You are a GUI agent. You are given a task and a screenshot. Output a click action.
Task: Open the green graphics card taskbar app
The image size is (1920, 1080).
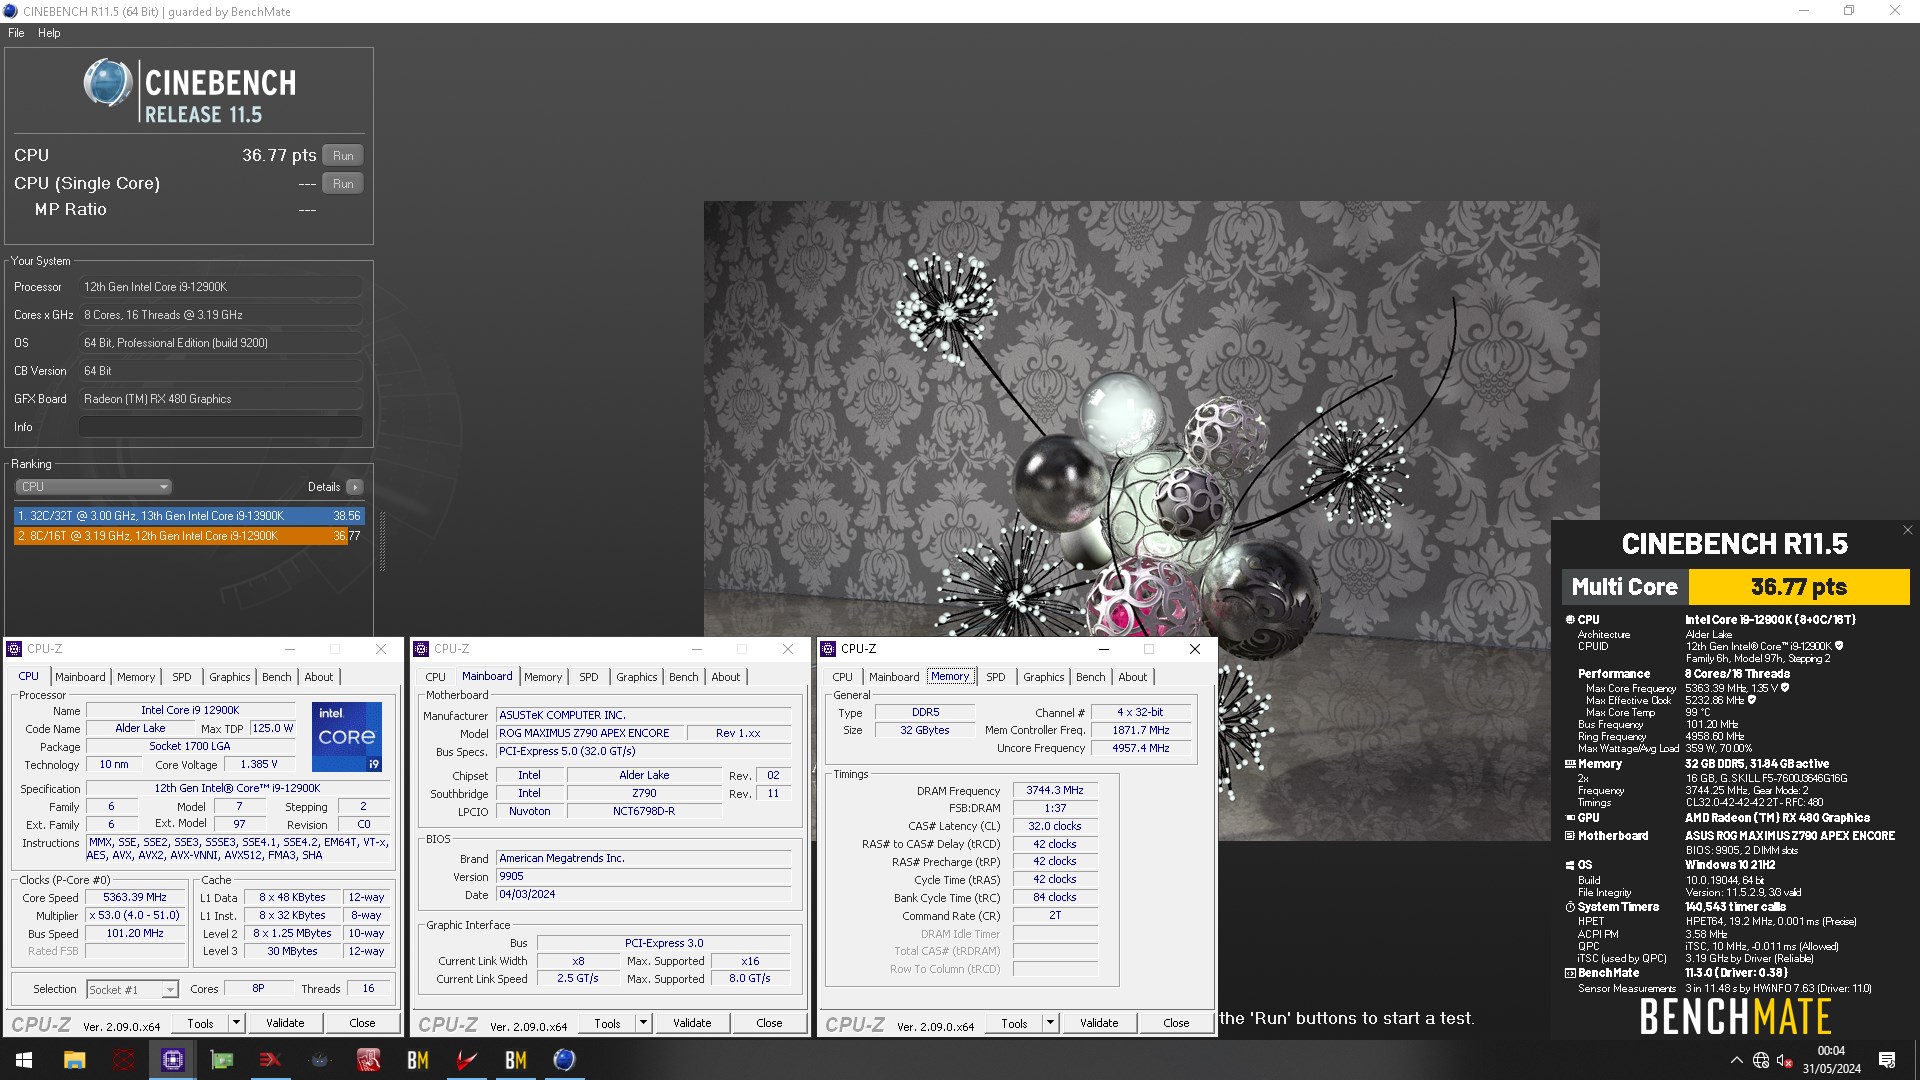click(x=222, y=1060)
